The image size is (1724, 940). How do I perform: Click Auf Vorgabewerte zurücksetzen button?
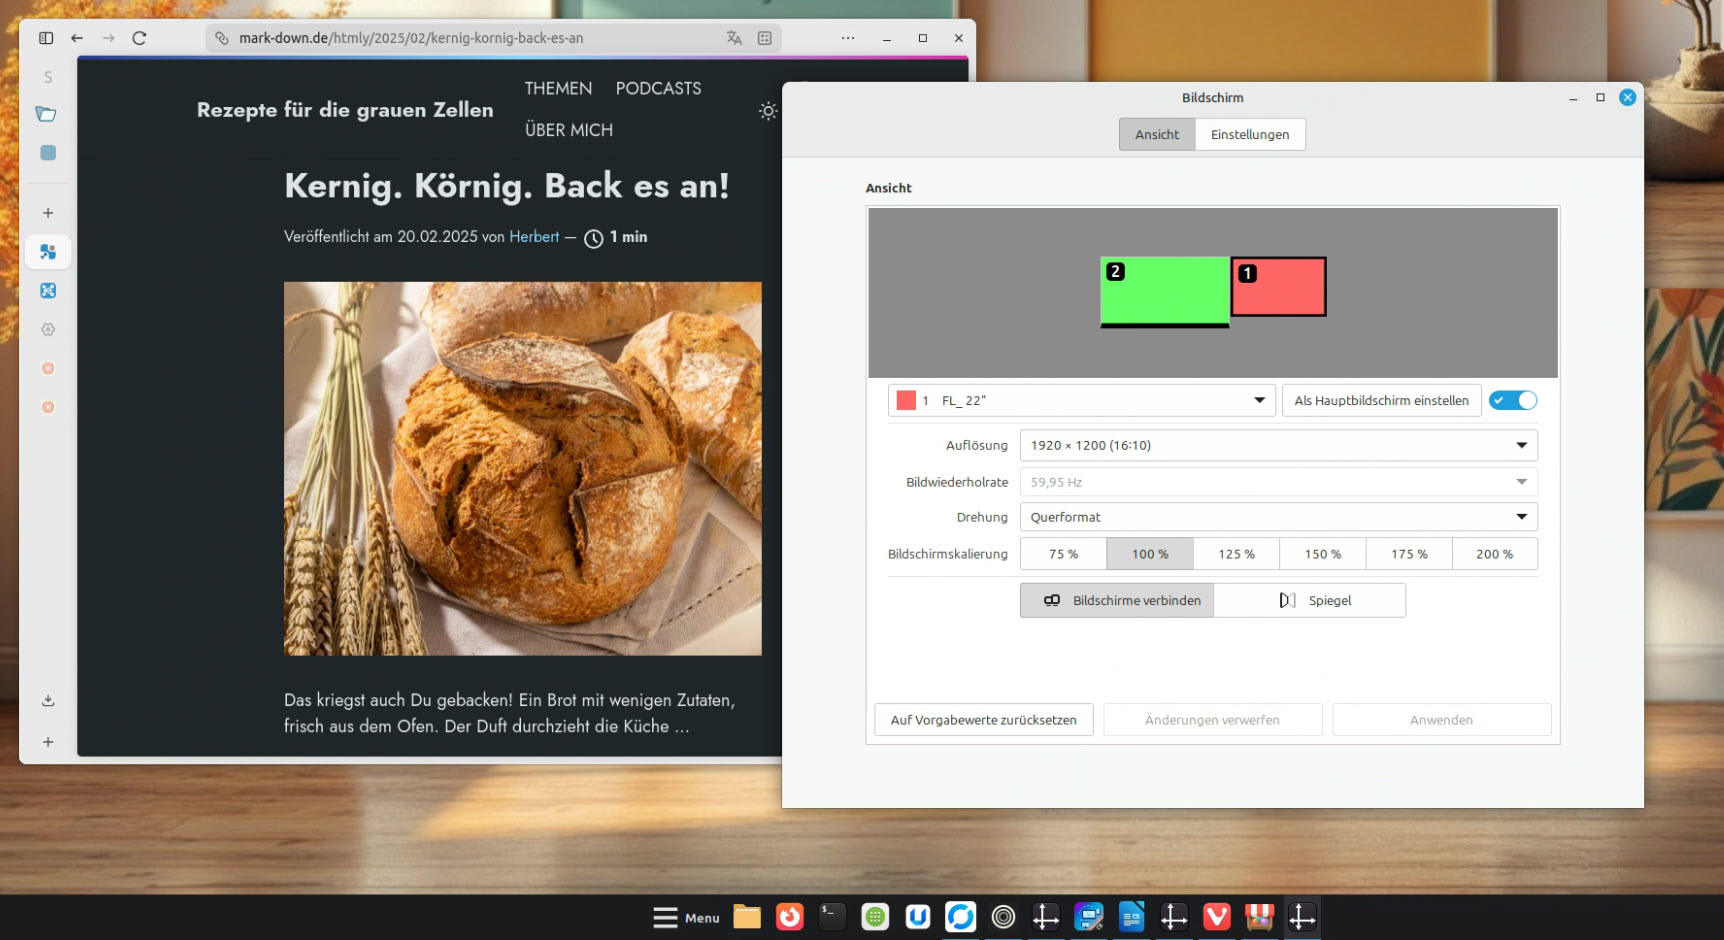pos(983,720)
